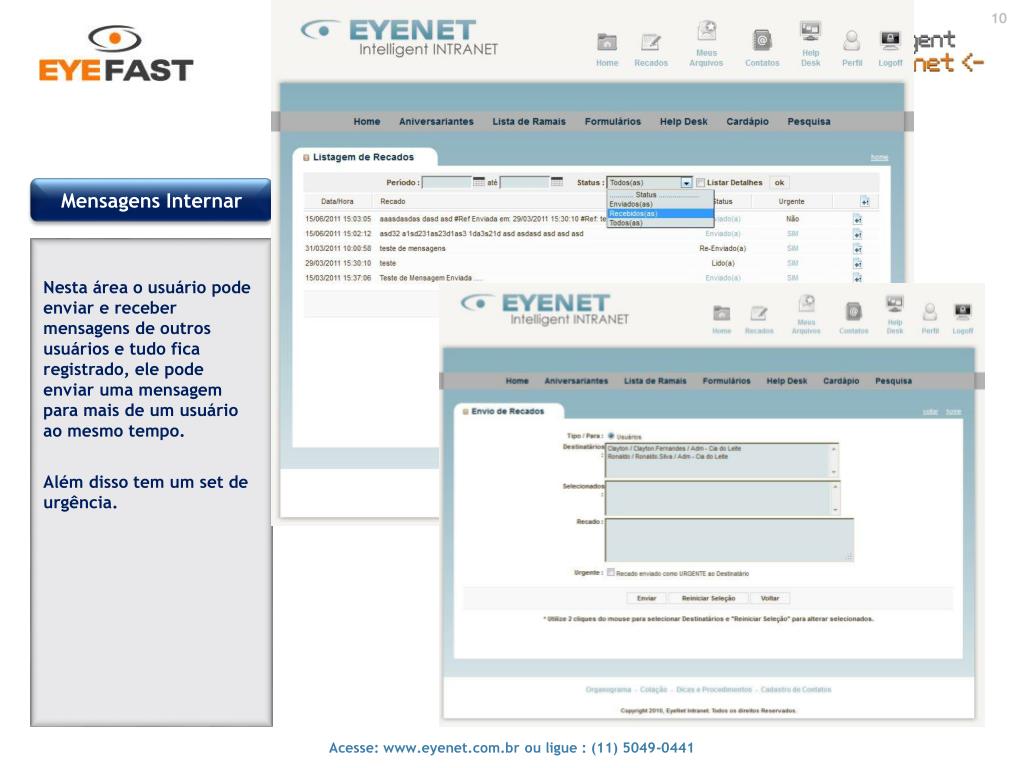Click Help Desk in front window menu bar
This screenshot has height=768, width=1024.
[786, 381]
